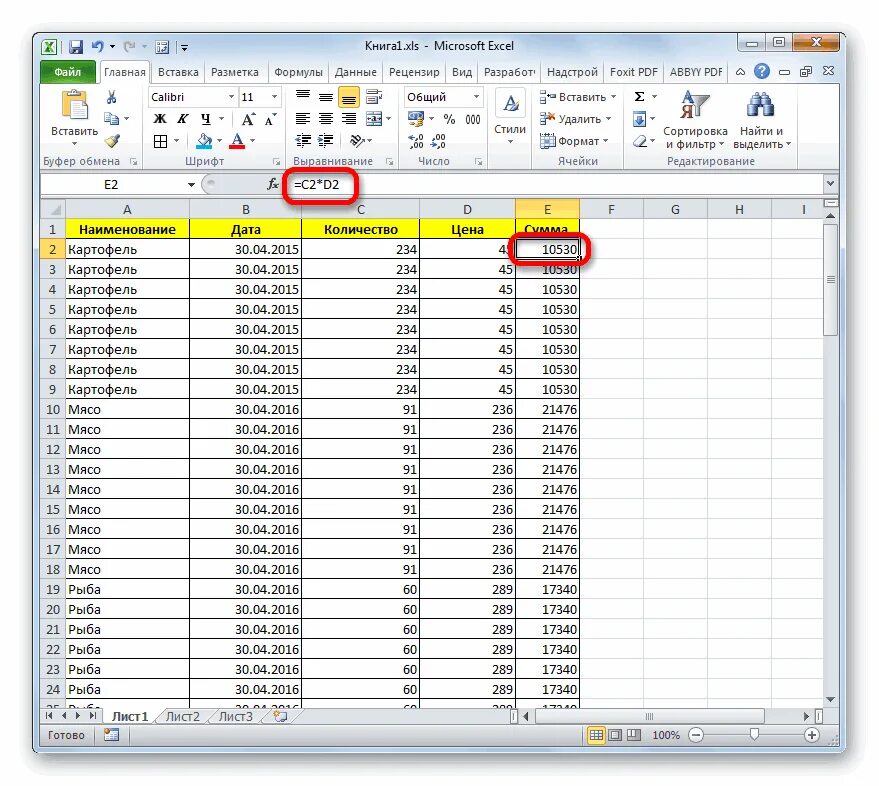This screenshot has width=879, height=786.
Task: Apply the percent number format
Action: tap(449, 119)
